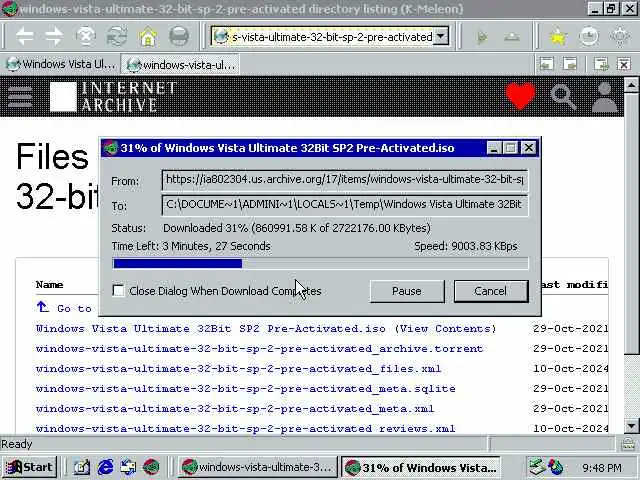Click the status bar security lock icon
The width and height of the screenshot is (640, 480).
tap(628, 444)
